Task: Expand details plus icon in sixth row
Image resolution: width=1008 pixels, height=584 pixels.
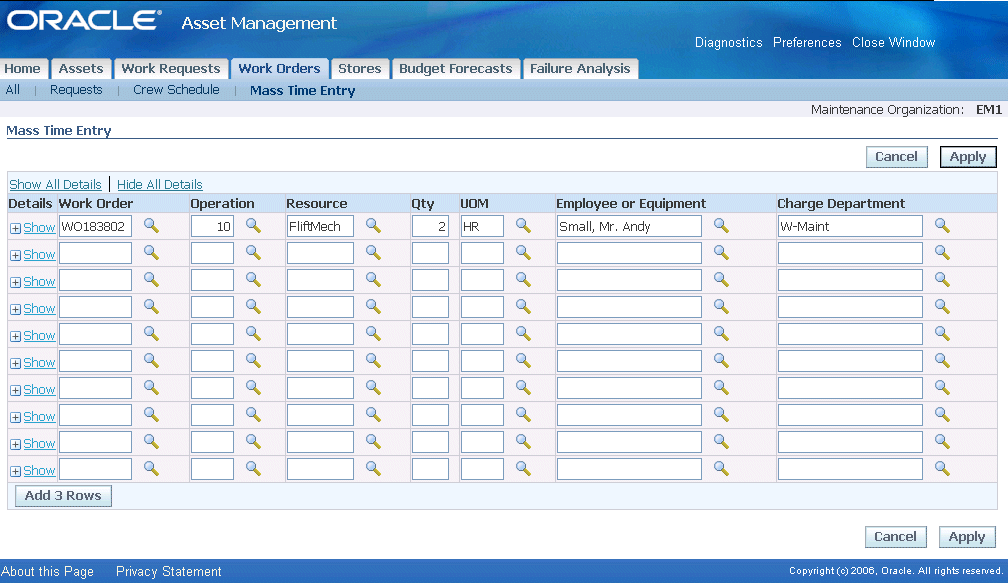Action: point(15,363)
